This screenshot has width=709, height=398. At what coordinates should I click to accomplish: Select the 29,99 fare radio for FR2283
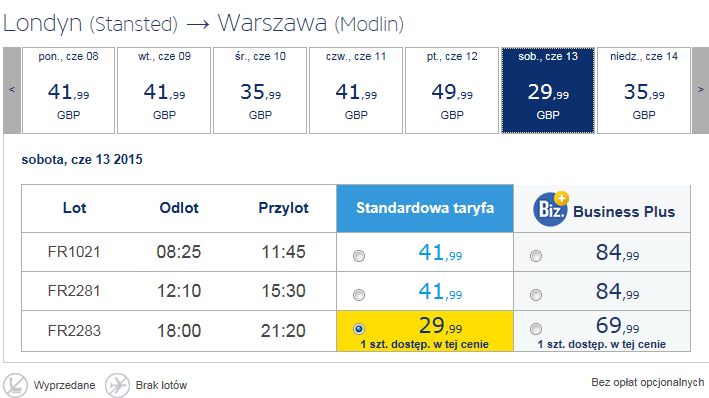359,329
